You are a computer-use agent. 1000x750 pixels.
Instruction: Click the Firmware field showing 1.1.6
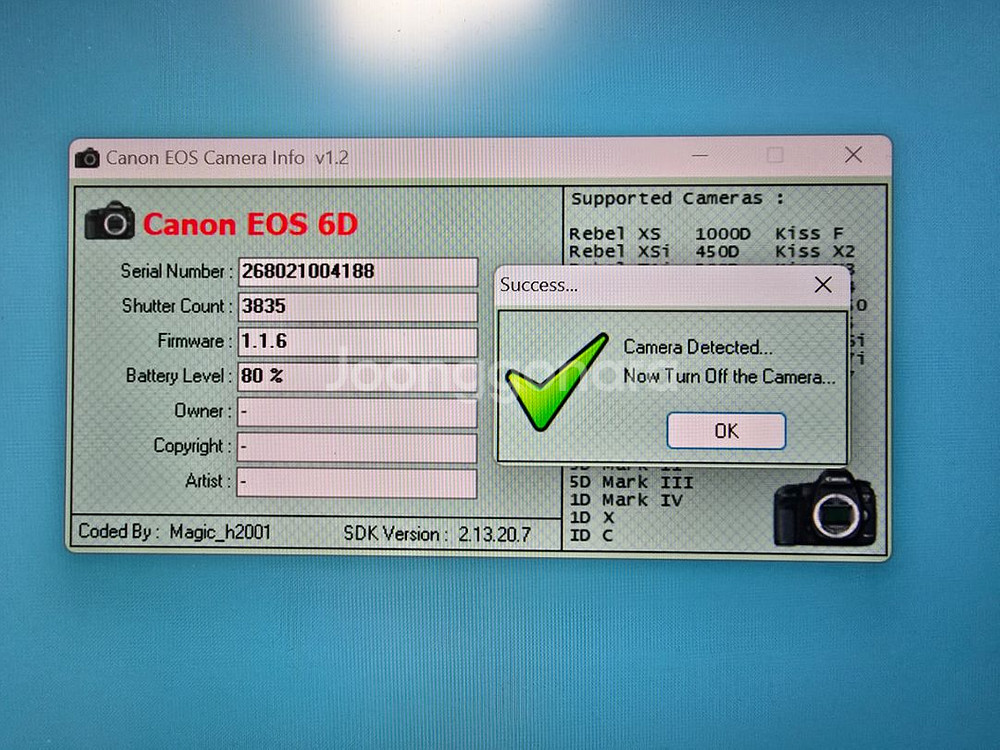(x=358, y=342)
